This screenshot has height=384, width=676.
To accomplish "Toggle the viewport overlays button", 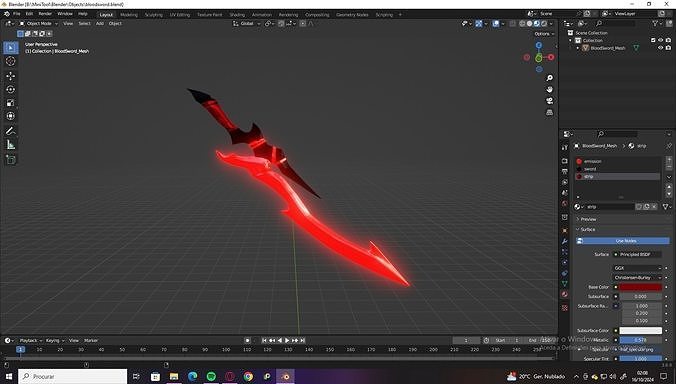I will click(x=496, y=24).
